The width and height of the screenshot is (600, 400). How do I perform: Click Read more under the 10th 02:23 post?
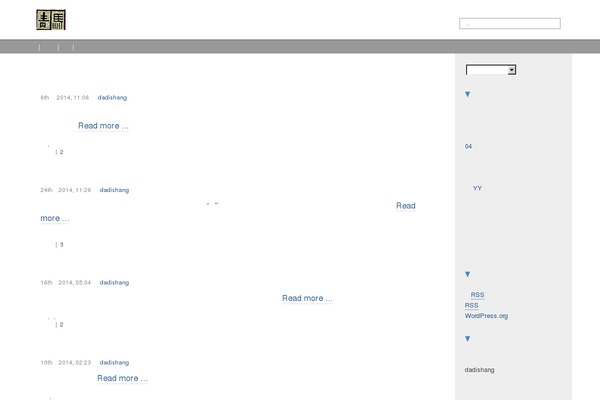pyautogui.click(x=122, y=378)
